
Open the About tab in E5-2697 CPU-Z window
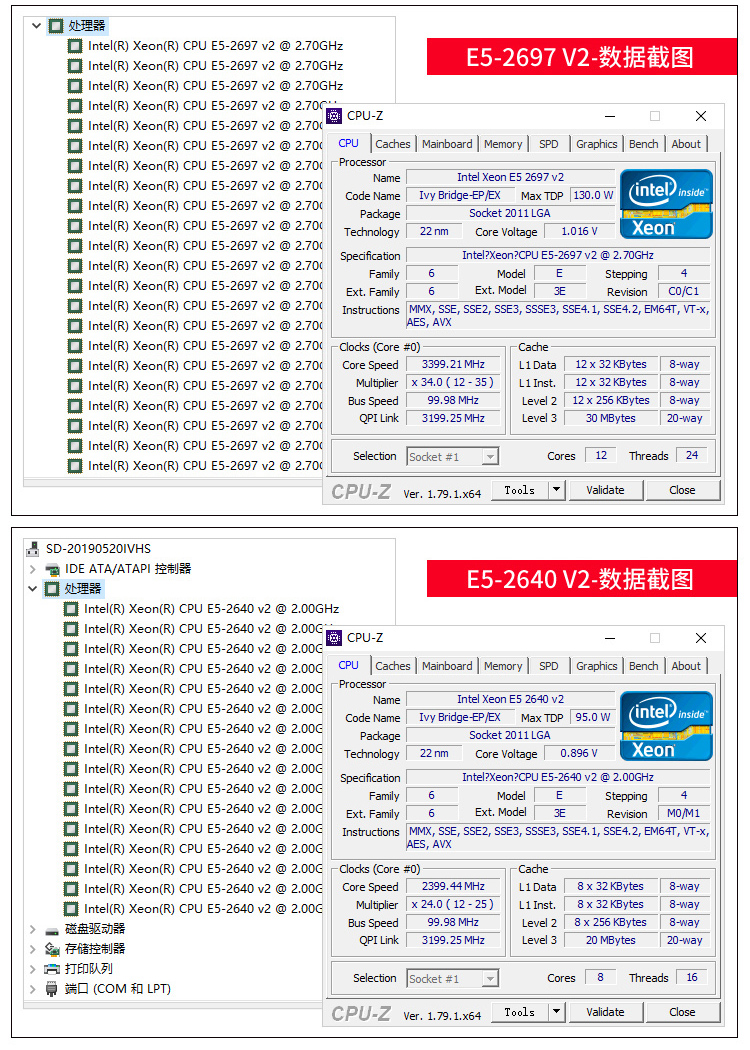point(686,144)
